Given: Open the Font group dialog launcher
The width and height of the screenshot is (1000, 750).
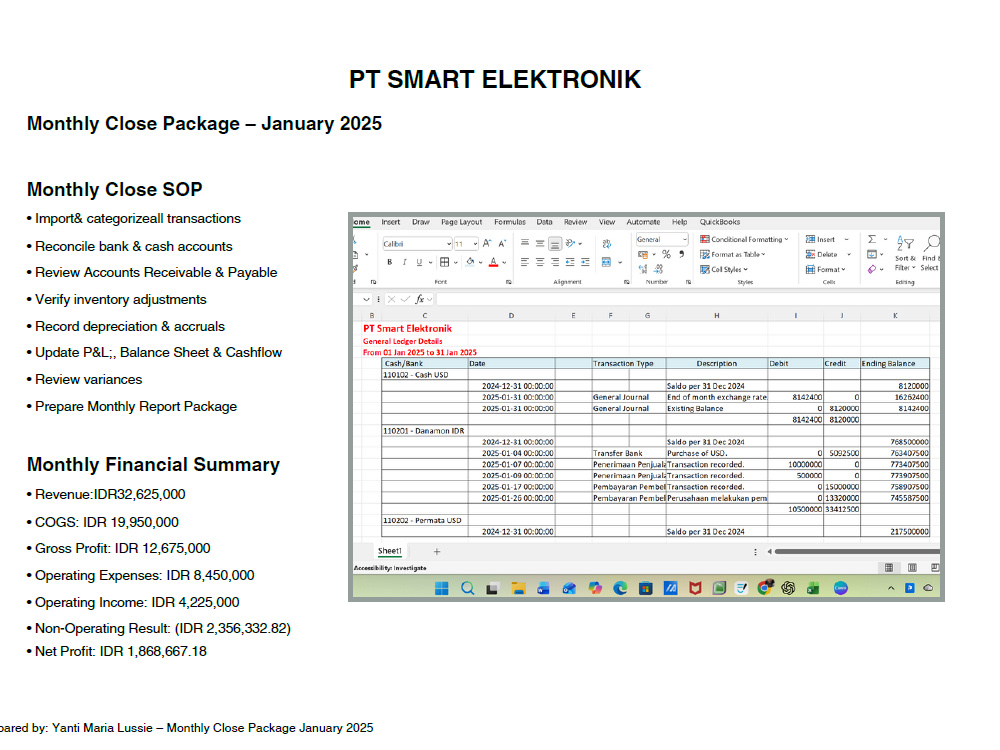Looking at the screenshot, I should 508,282.
